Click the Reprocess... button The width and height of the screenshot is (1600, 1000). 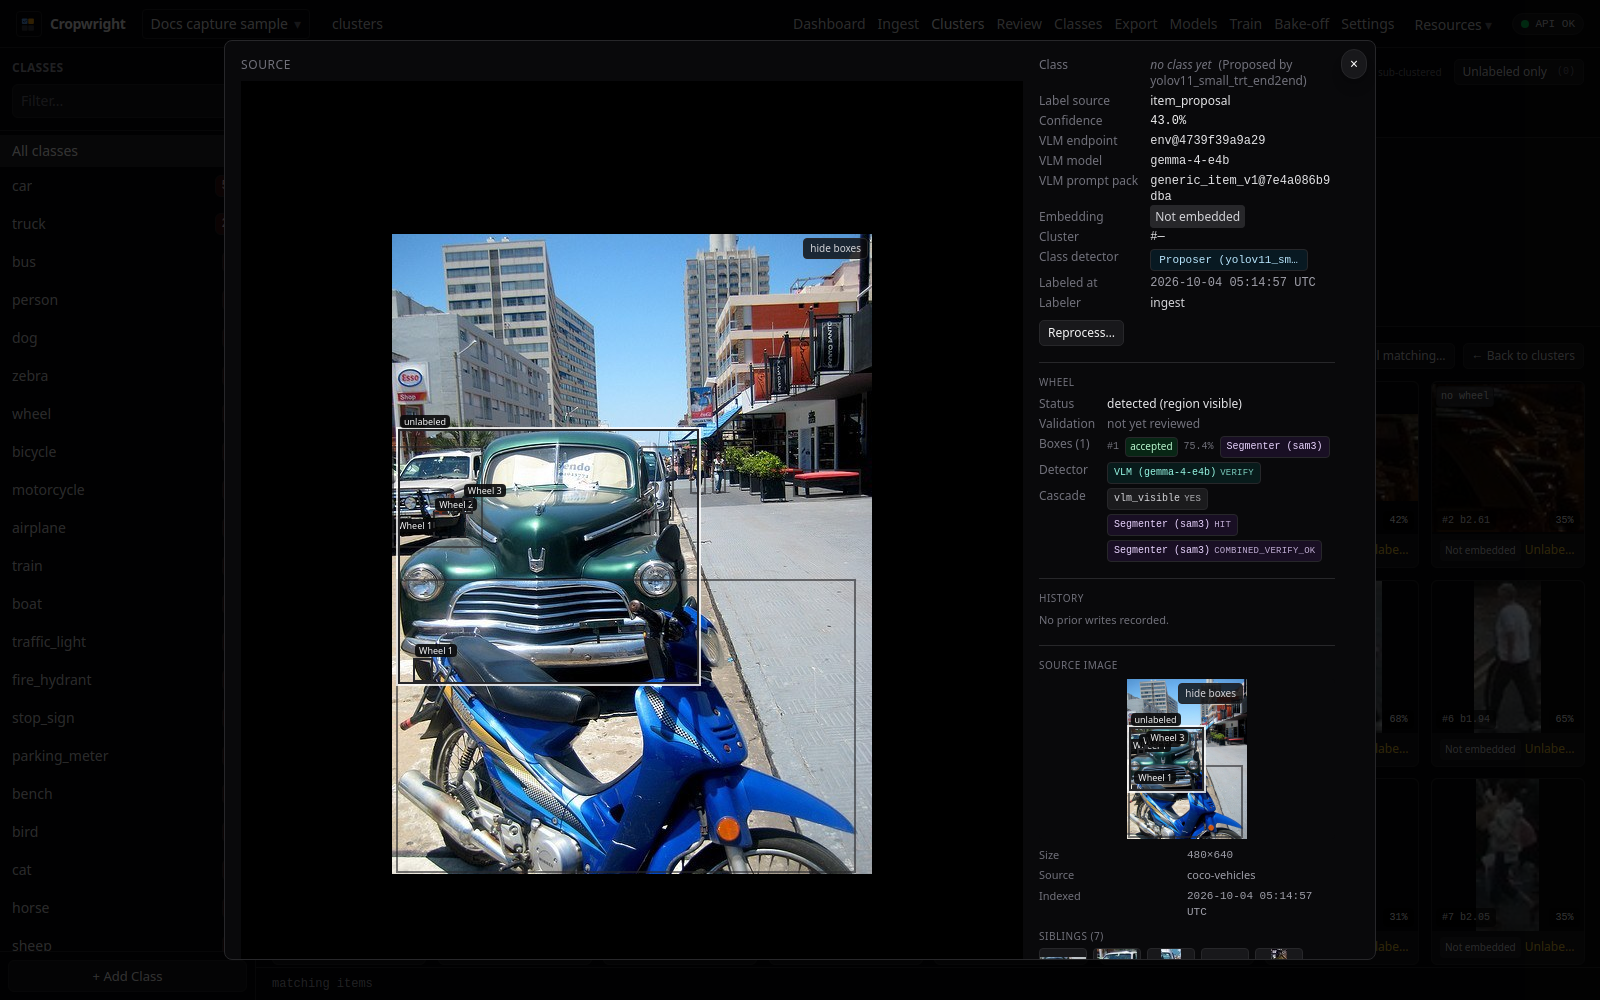1081,333
